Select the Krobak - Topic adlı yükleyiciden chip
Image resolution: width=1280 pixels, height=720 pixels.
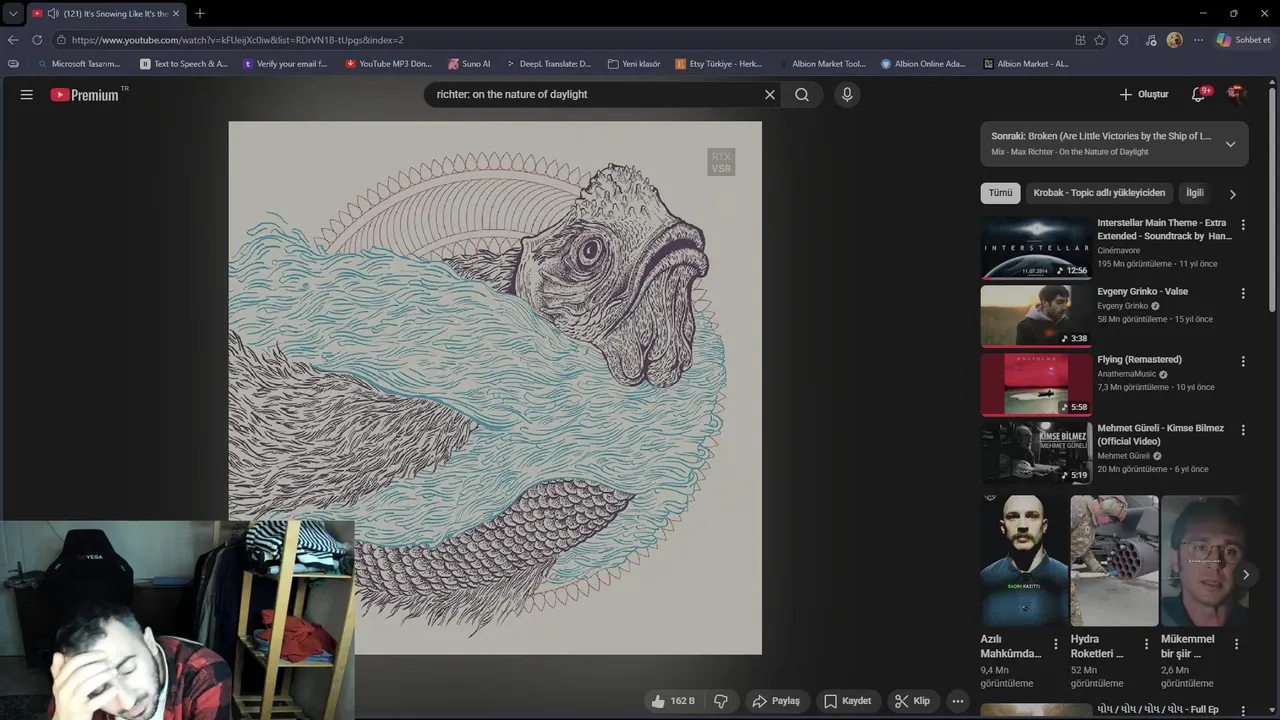click(1099, 193)
